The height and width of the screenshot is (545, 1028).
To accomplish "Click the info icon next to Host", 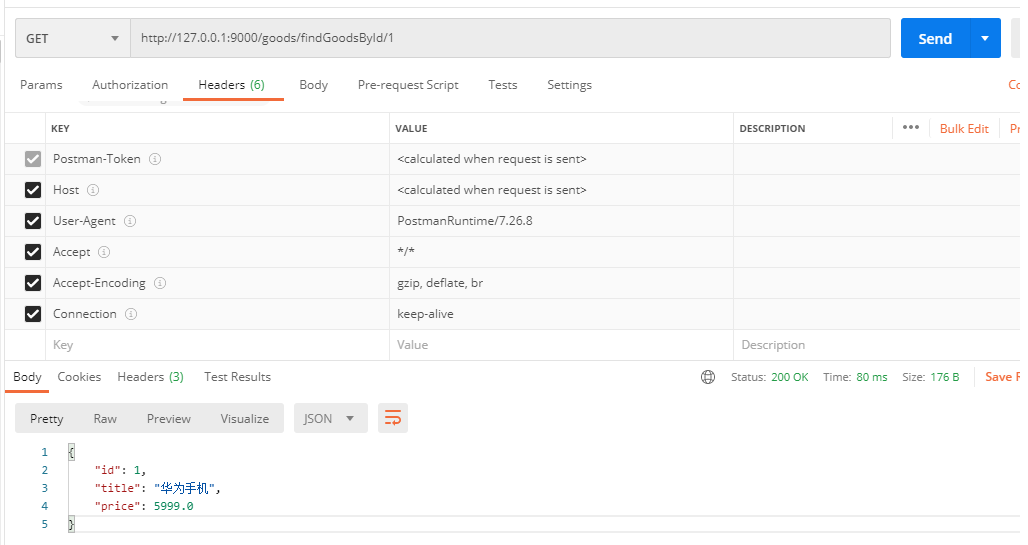I will pos(93,190).
